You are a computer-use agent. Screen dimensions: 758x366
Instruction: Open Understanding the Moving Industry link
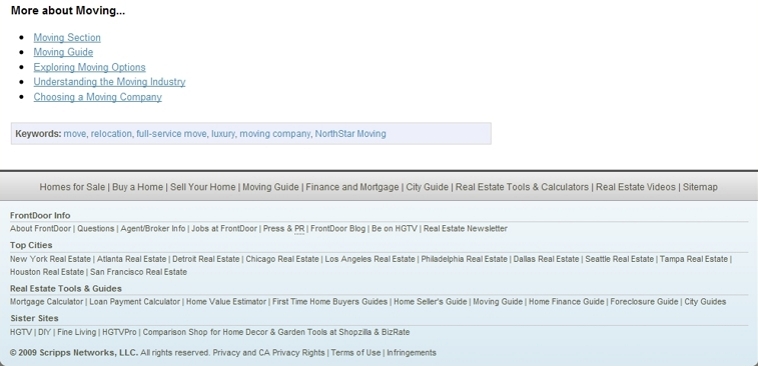(x=109, y=82)
